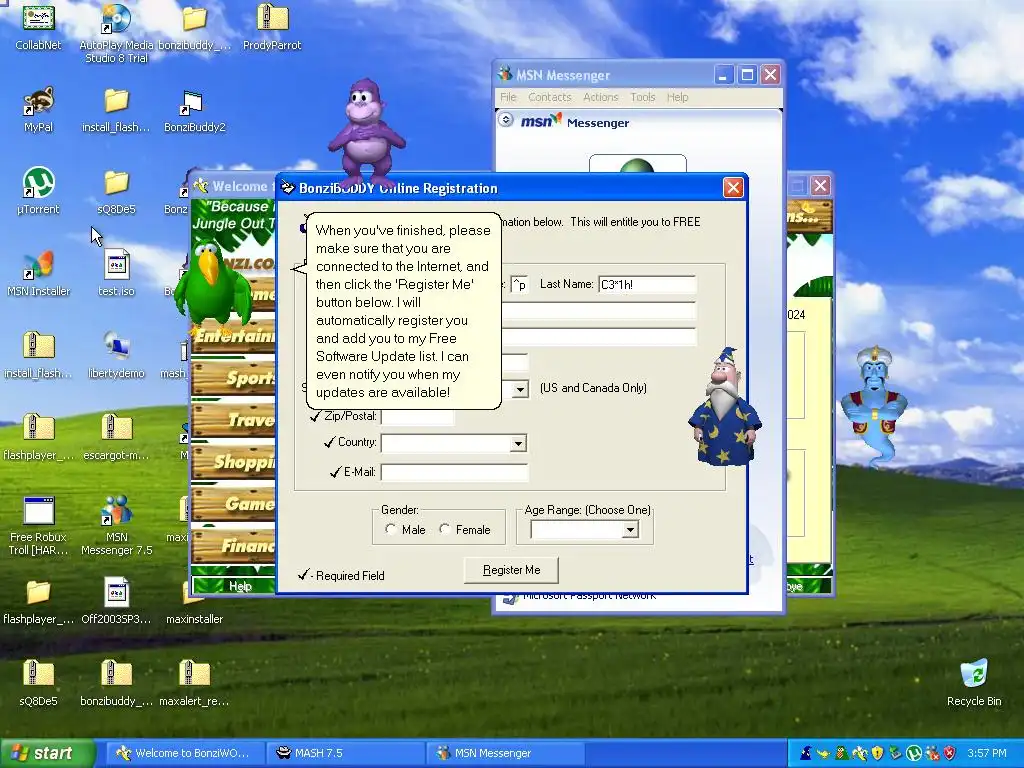Open the Recycle Bin

point(974,683)
